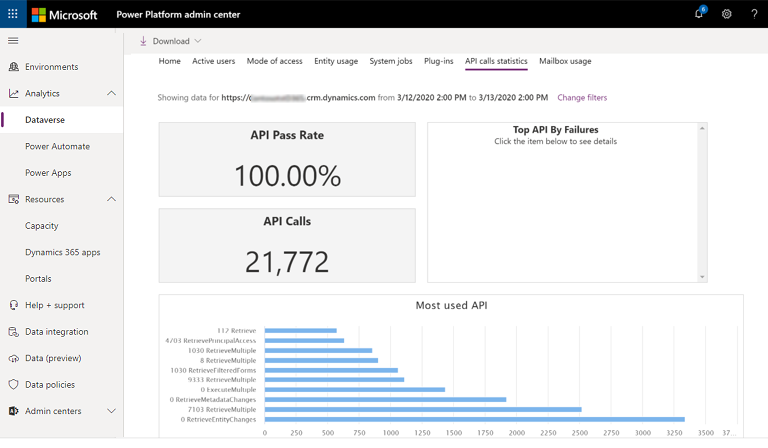Click the API Calls 21,772 card

(x=287, y=246)
